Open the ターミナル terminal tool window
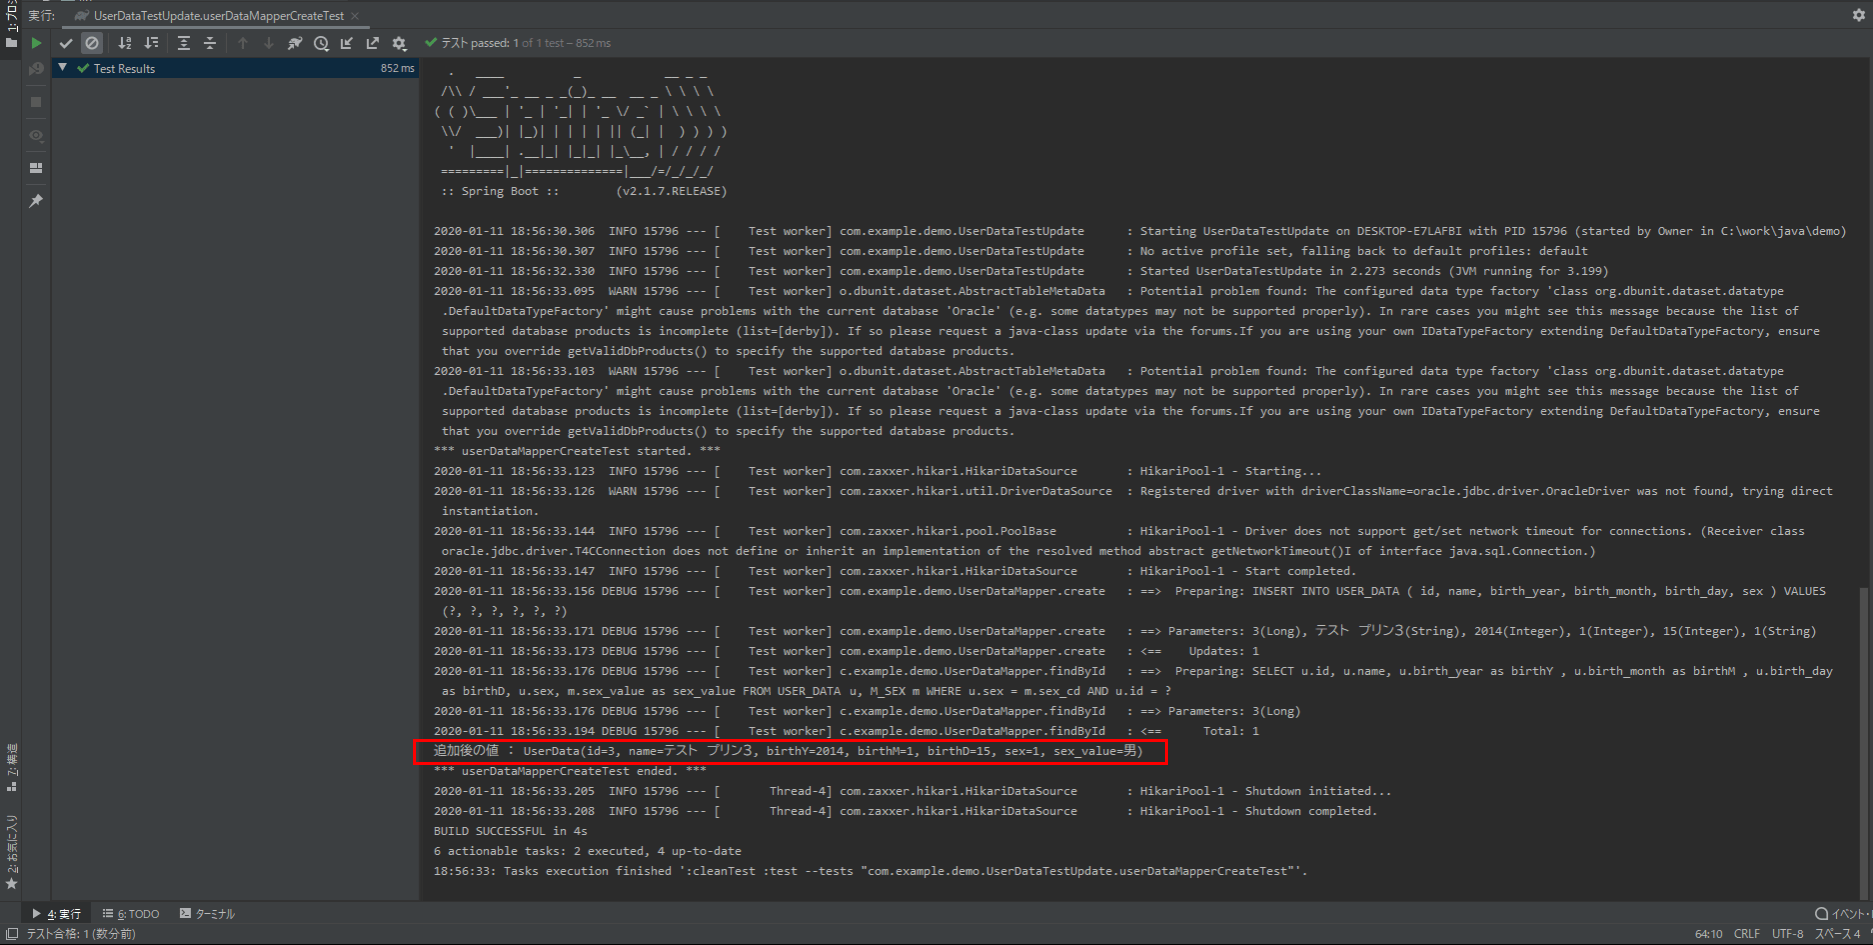The width and height of the screenshot is (1873, 945). [207, 914]
